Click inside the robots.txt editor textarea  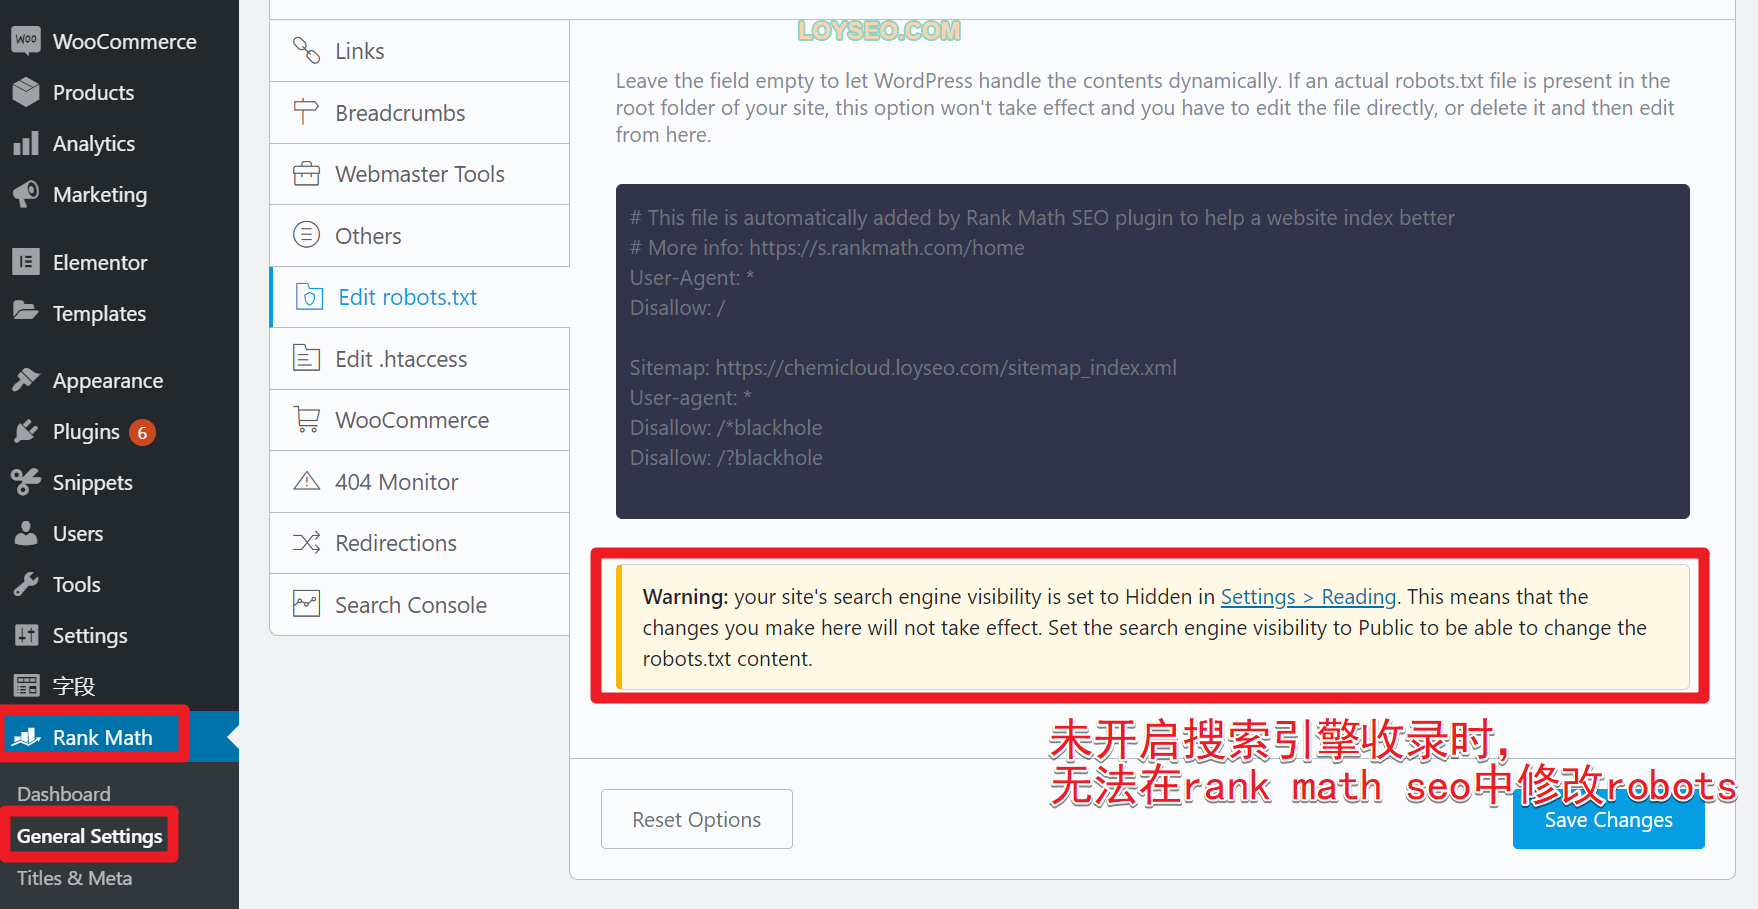click(x=1152, y=351)
